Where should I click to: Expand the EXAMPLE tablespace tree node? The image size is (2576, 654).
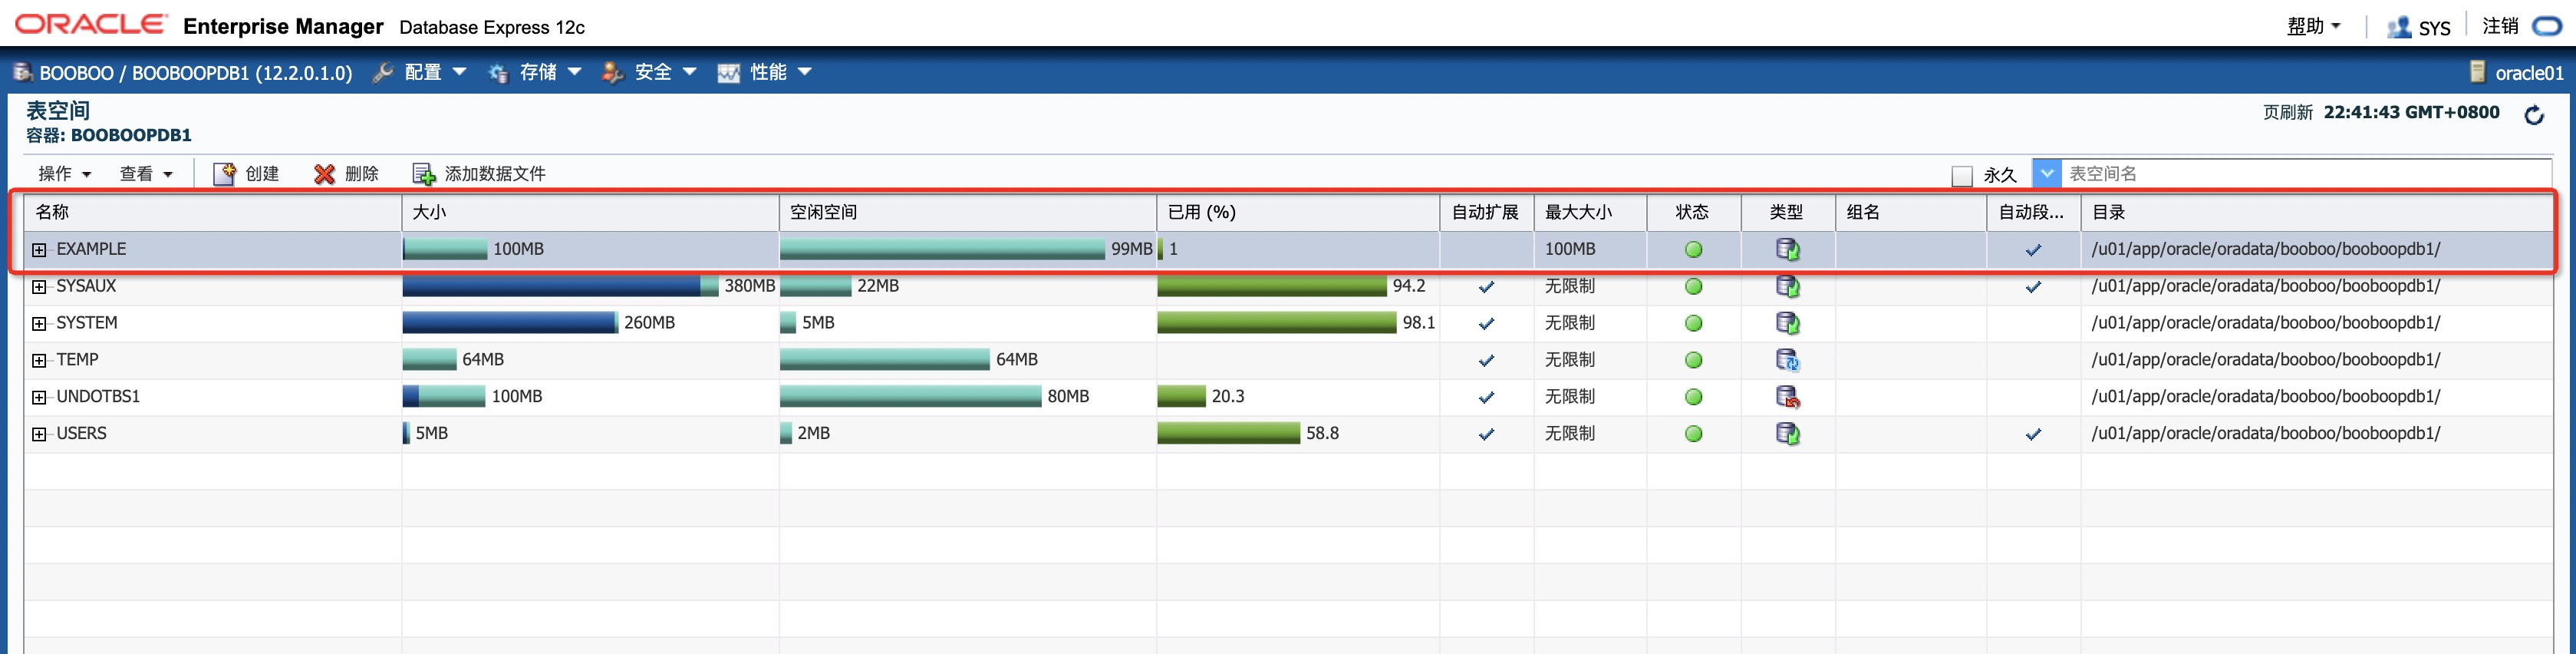(x=39, y=250)
